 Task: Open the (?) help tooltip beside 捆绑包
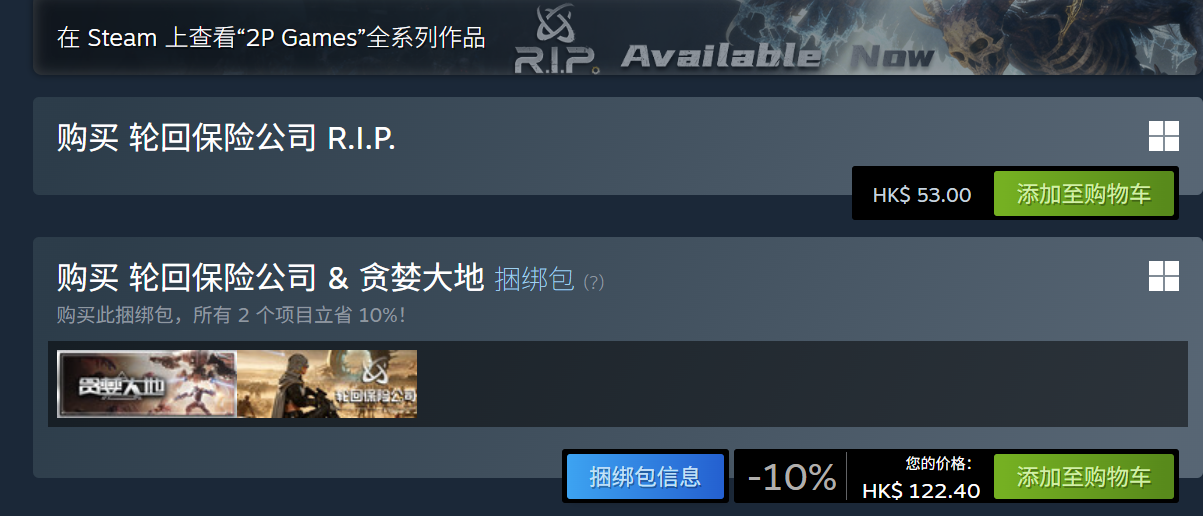click(593, 282)
